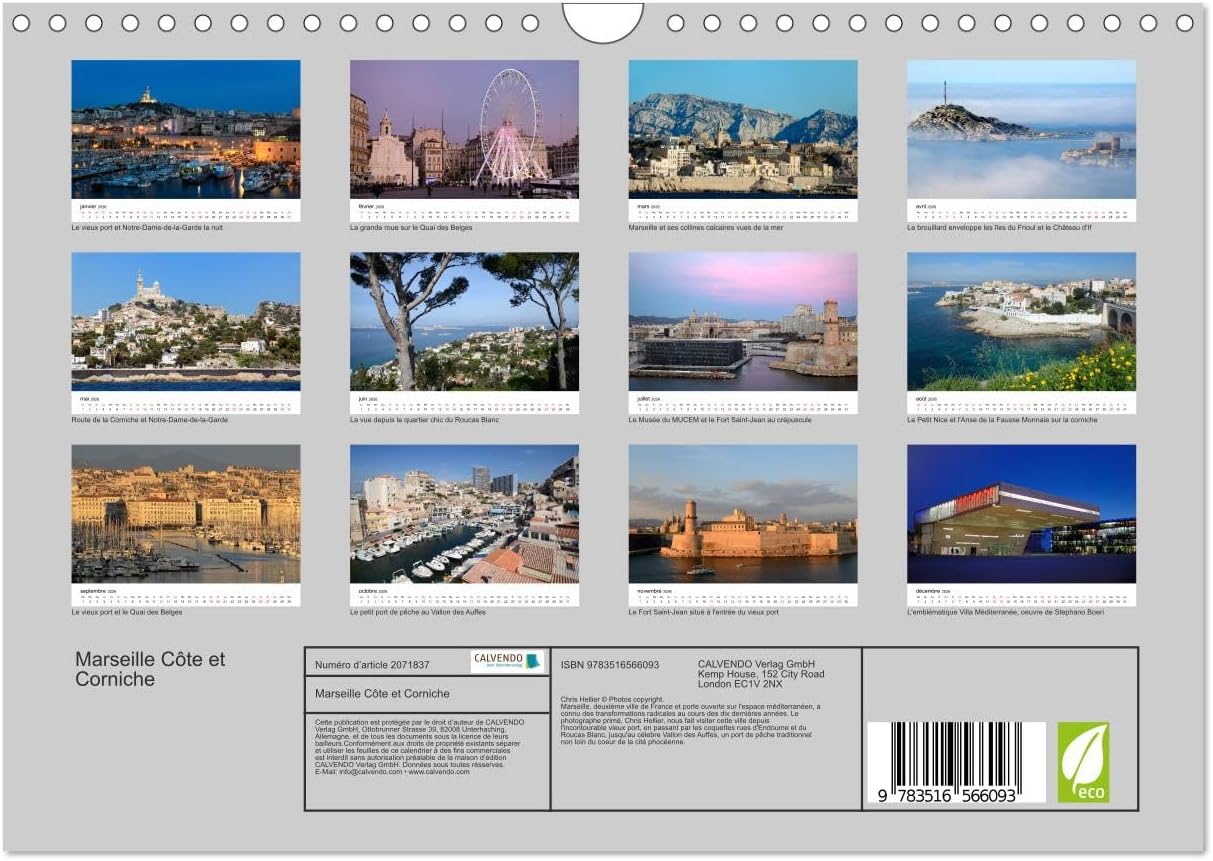Open the June Roucas Blanc pine trees photo
This screenshot has width=1213, height=861.
click(464, 321)
